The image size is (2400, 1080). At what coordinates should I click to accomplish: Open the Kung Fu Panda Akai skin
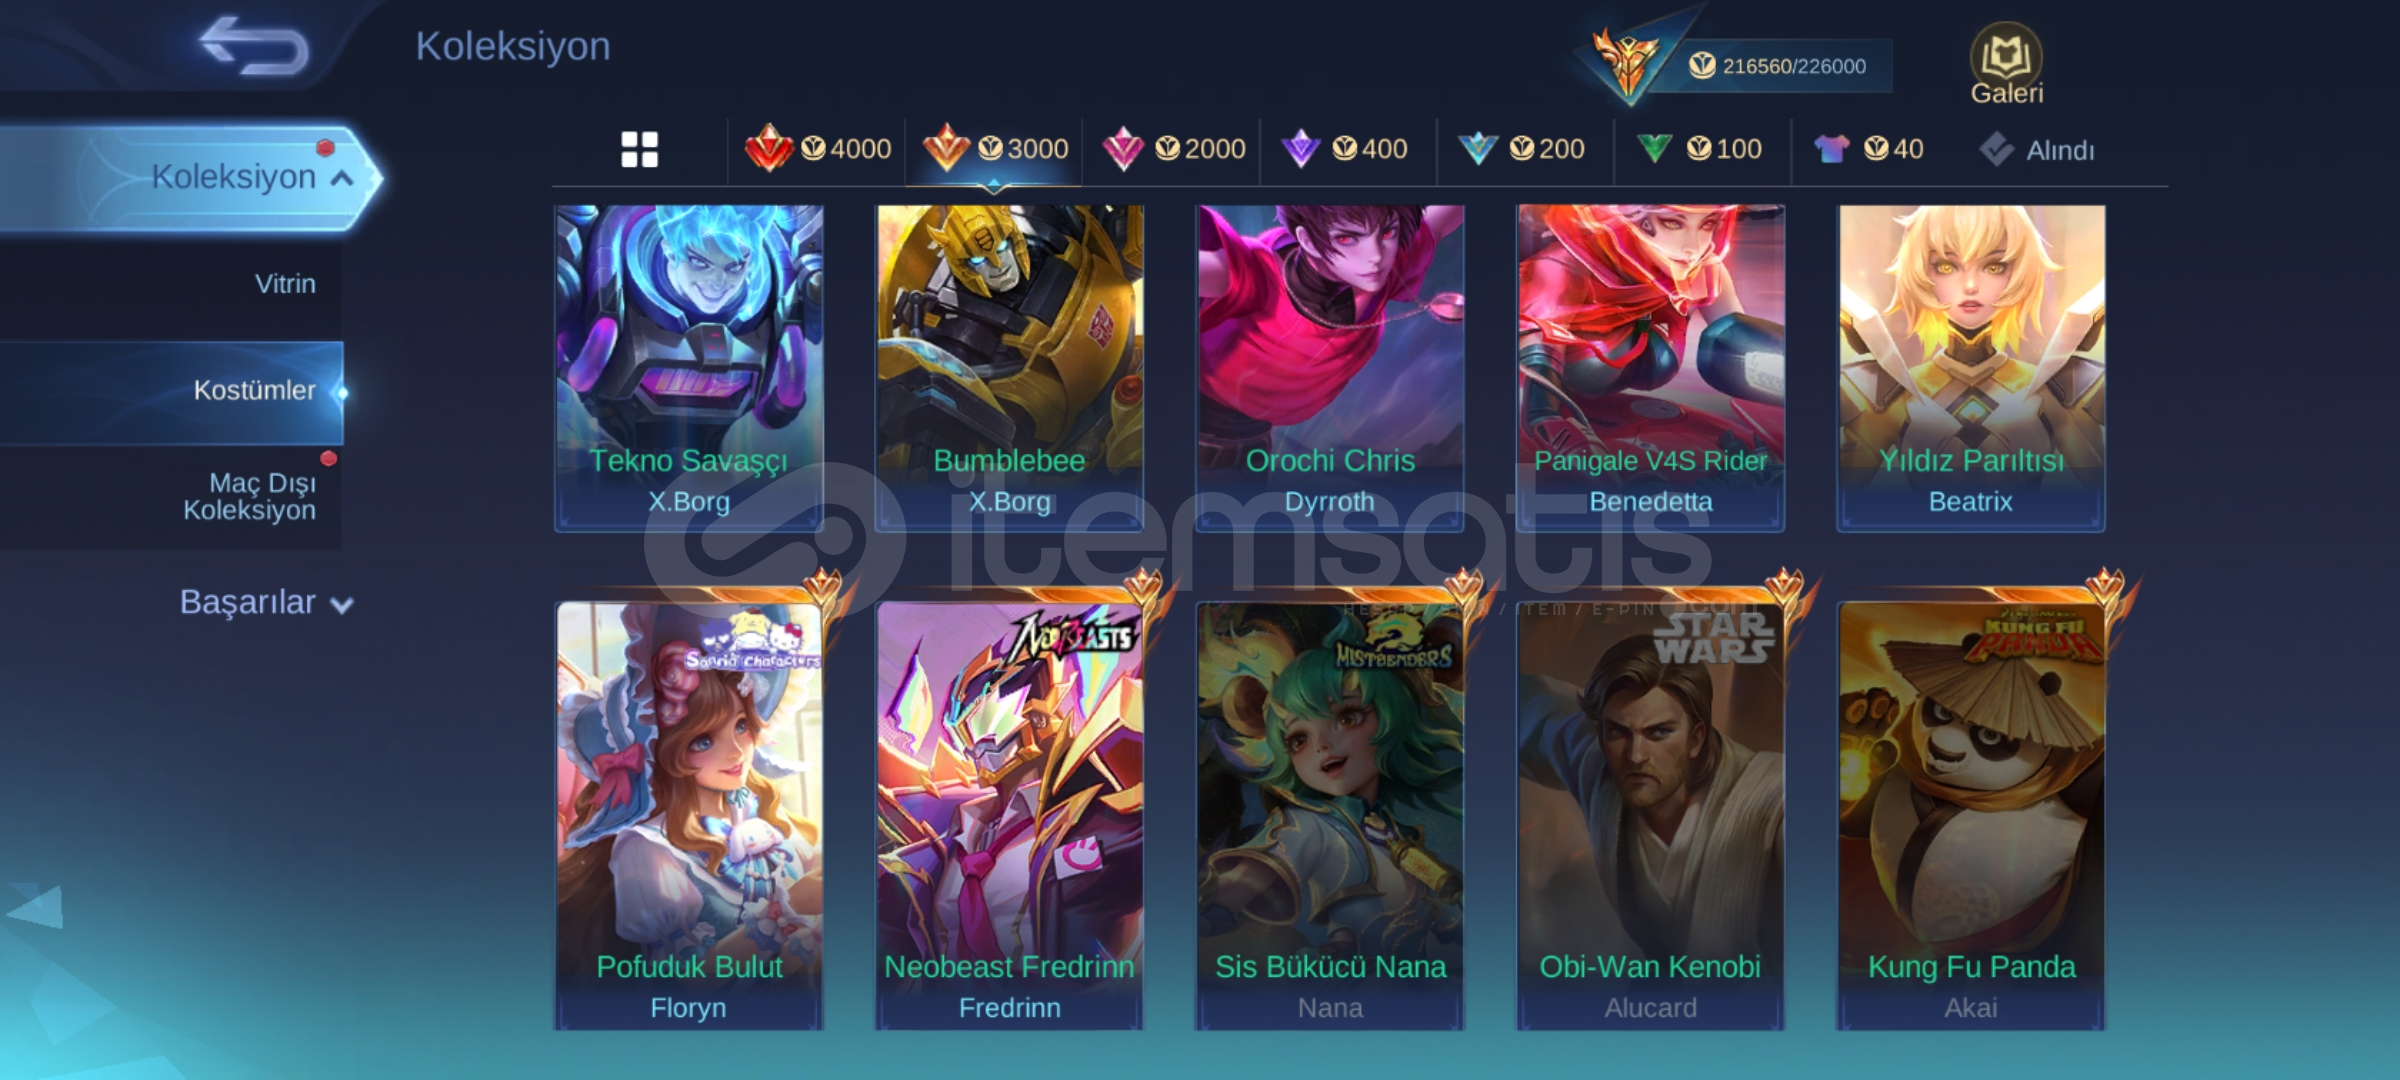[1971, 815]
